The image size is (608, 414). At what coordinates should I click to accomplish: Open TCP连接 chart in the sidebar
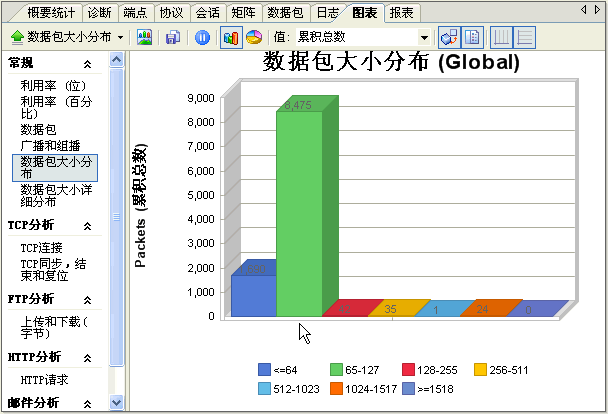click(42, 247)
